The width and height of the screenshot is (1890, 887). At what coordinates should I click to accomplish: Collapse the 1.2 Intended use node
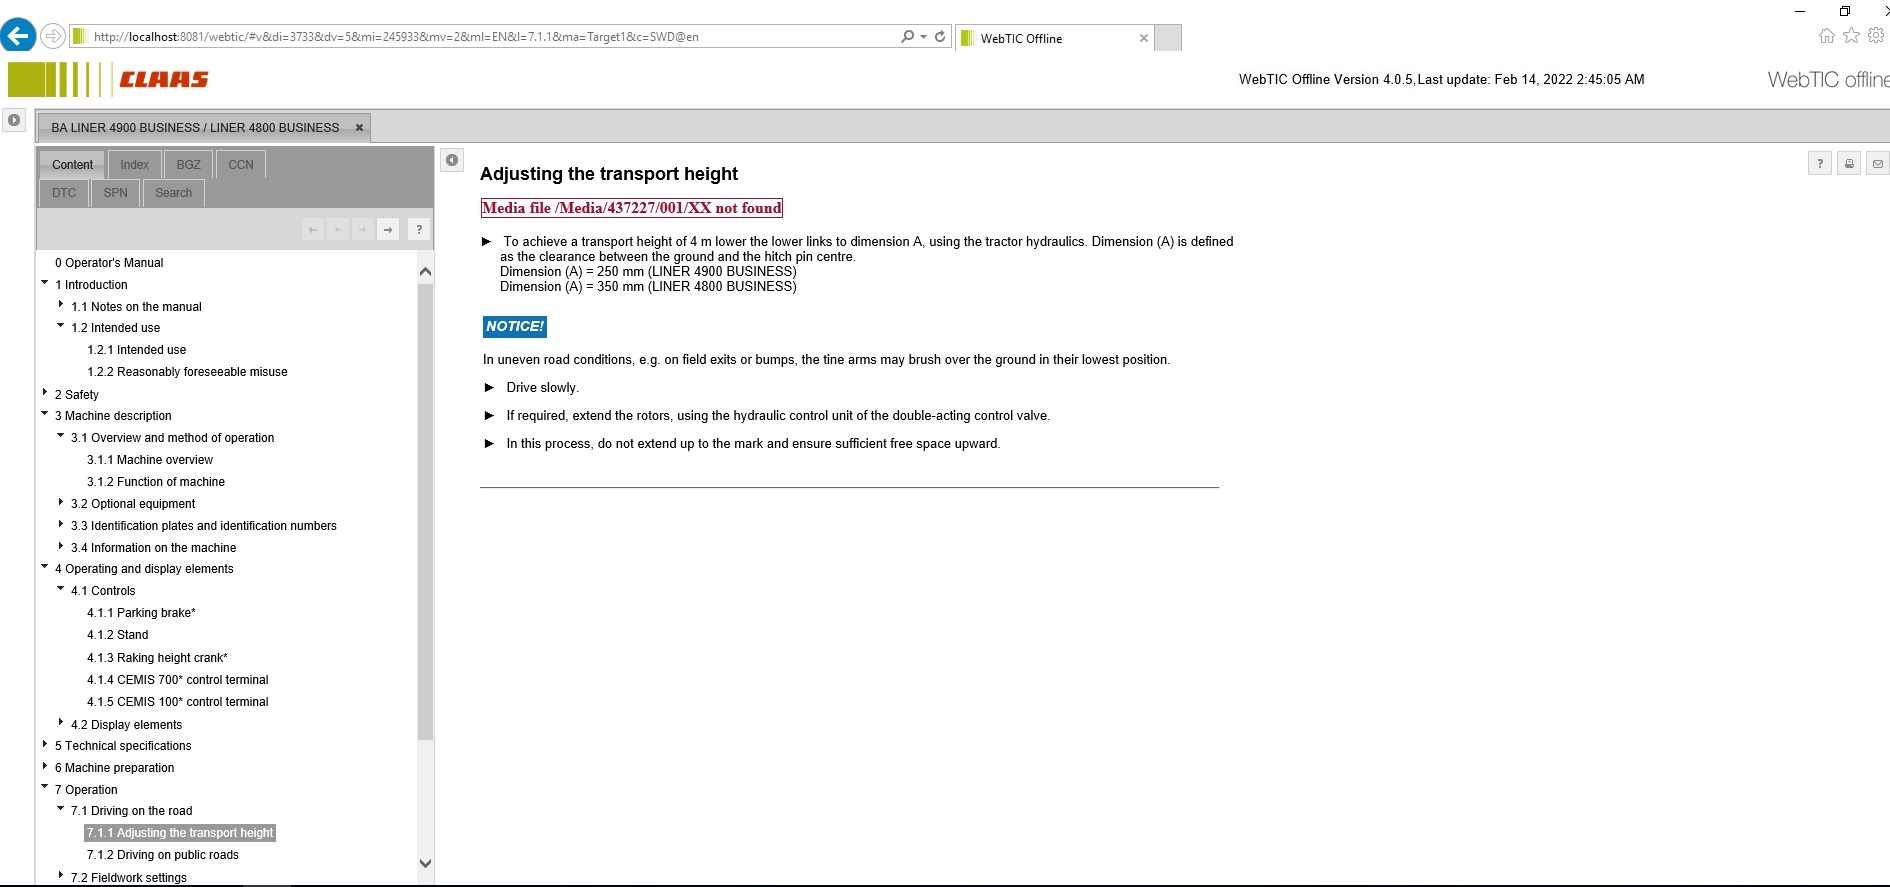(x=61, y=326)
